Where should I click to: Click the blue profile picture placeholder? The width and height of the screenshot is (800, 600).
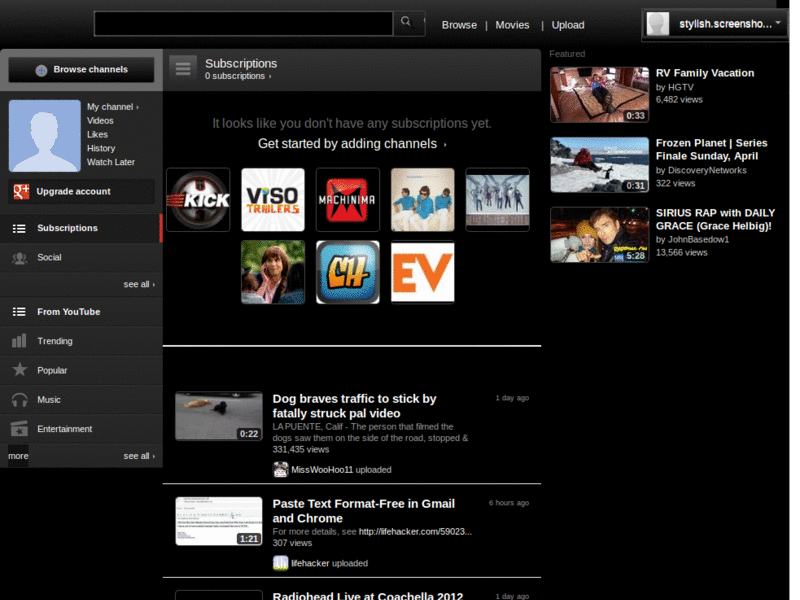pyautogui.click(x=45, y=136)
